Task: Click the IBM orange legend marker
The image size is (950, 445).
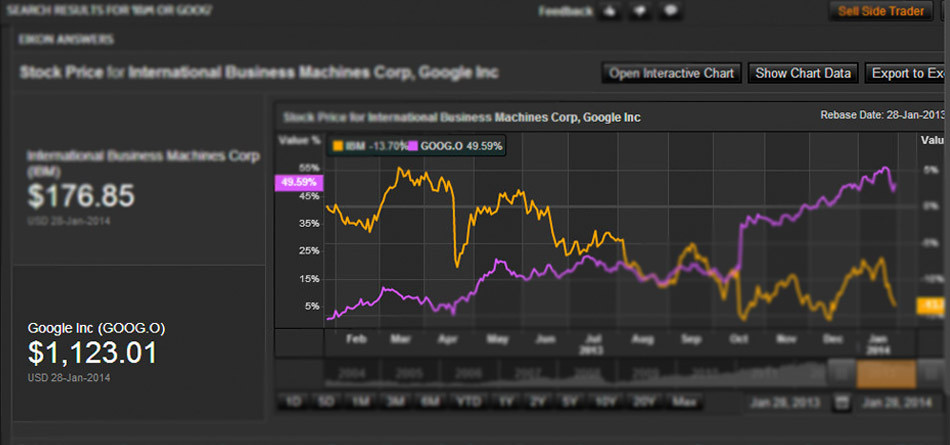Action: [x=338, y=146]
